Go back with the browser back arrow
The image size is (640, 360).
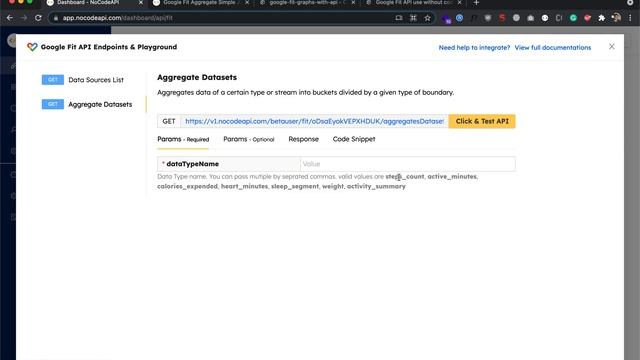tap(10, 18)
